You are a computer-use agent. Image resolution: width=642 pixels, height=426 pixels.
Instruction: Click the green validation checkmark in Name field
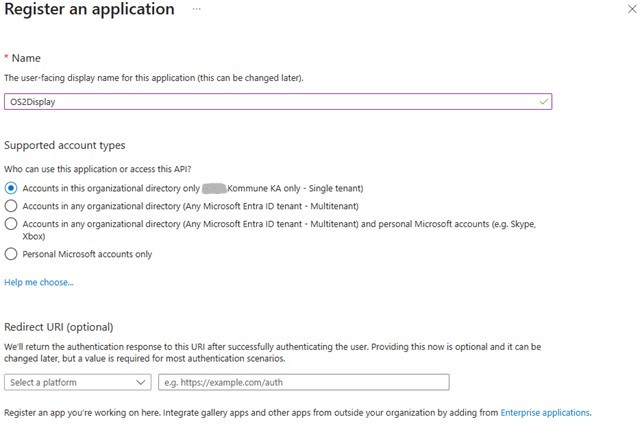click(x=543, y=101)
